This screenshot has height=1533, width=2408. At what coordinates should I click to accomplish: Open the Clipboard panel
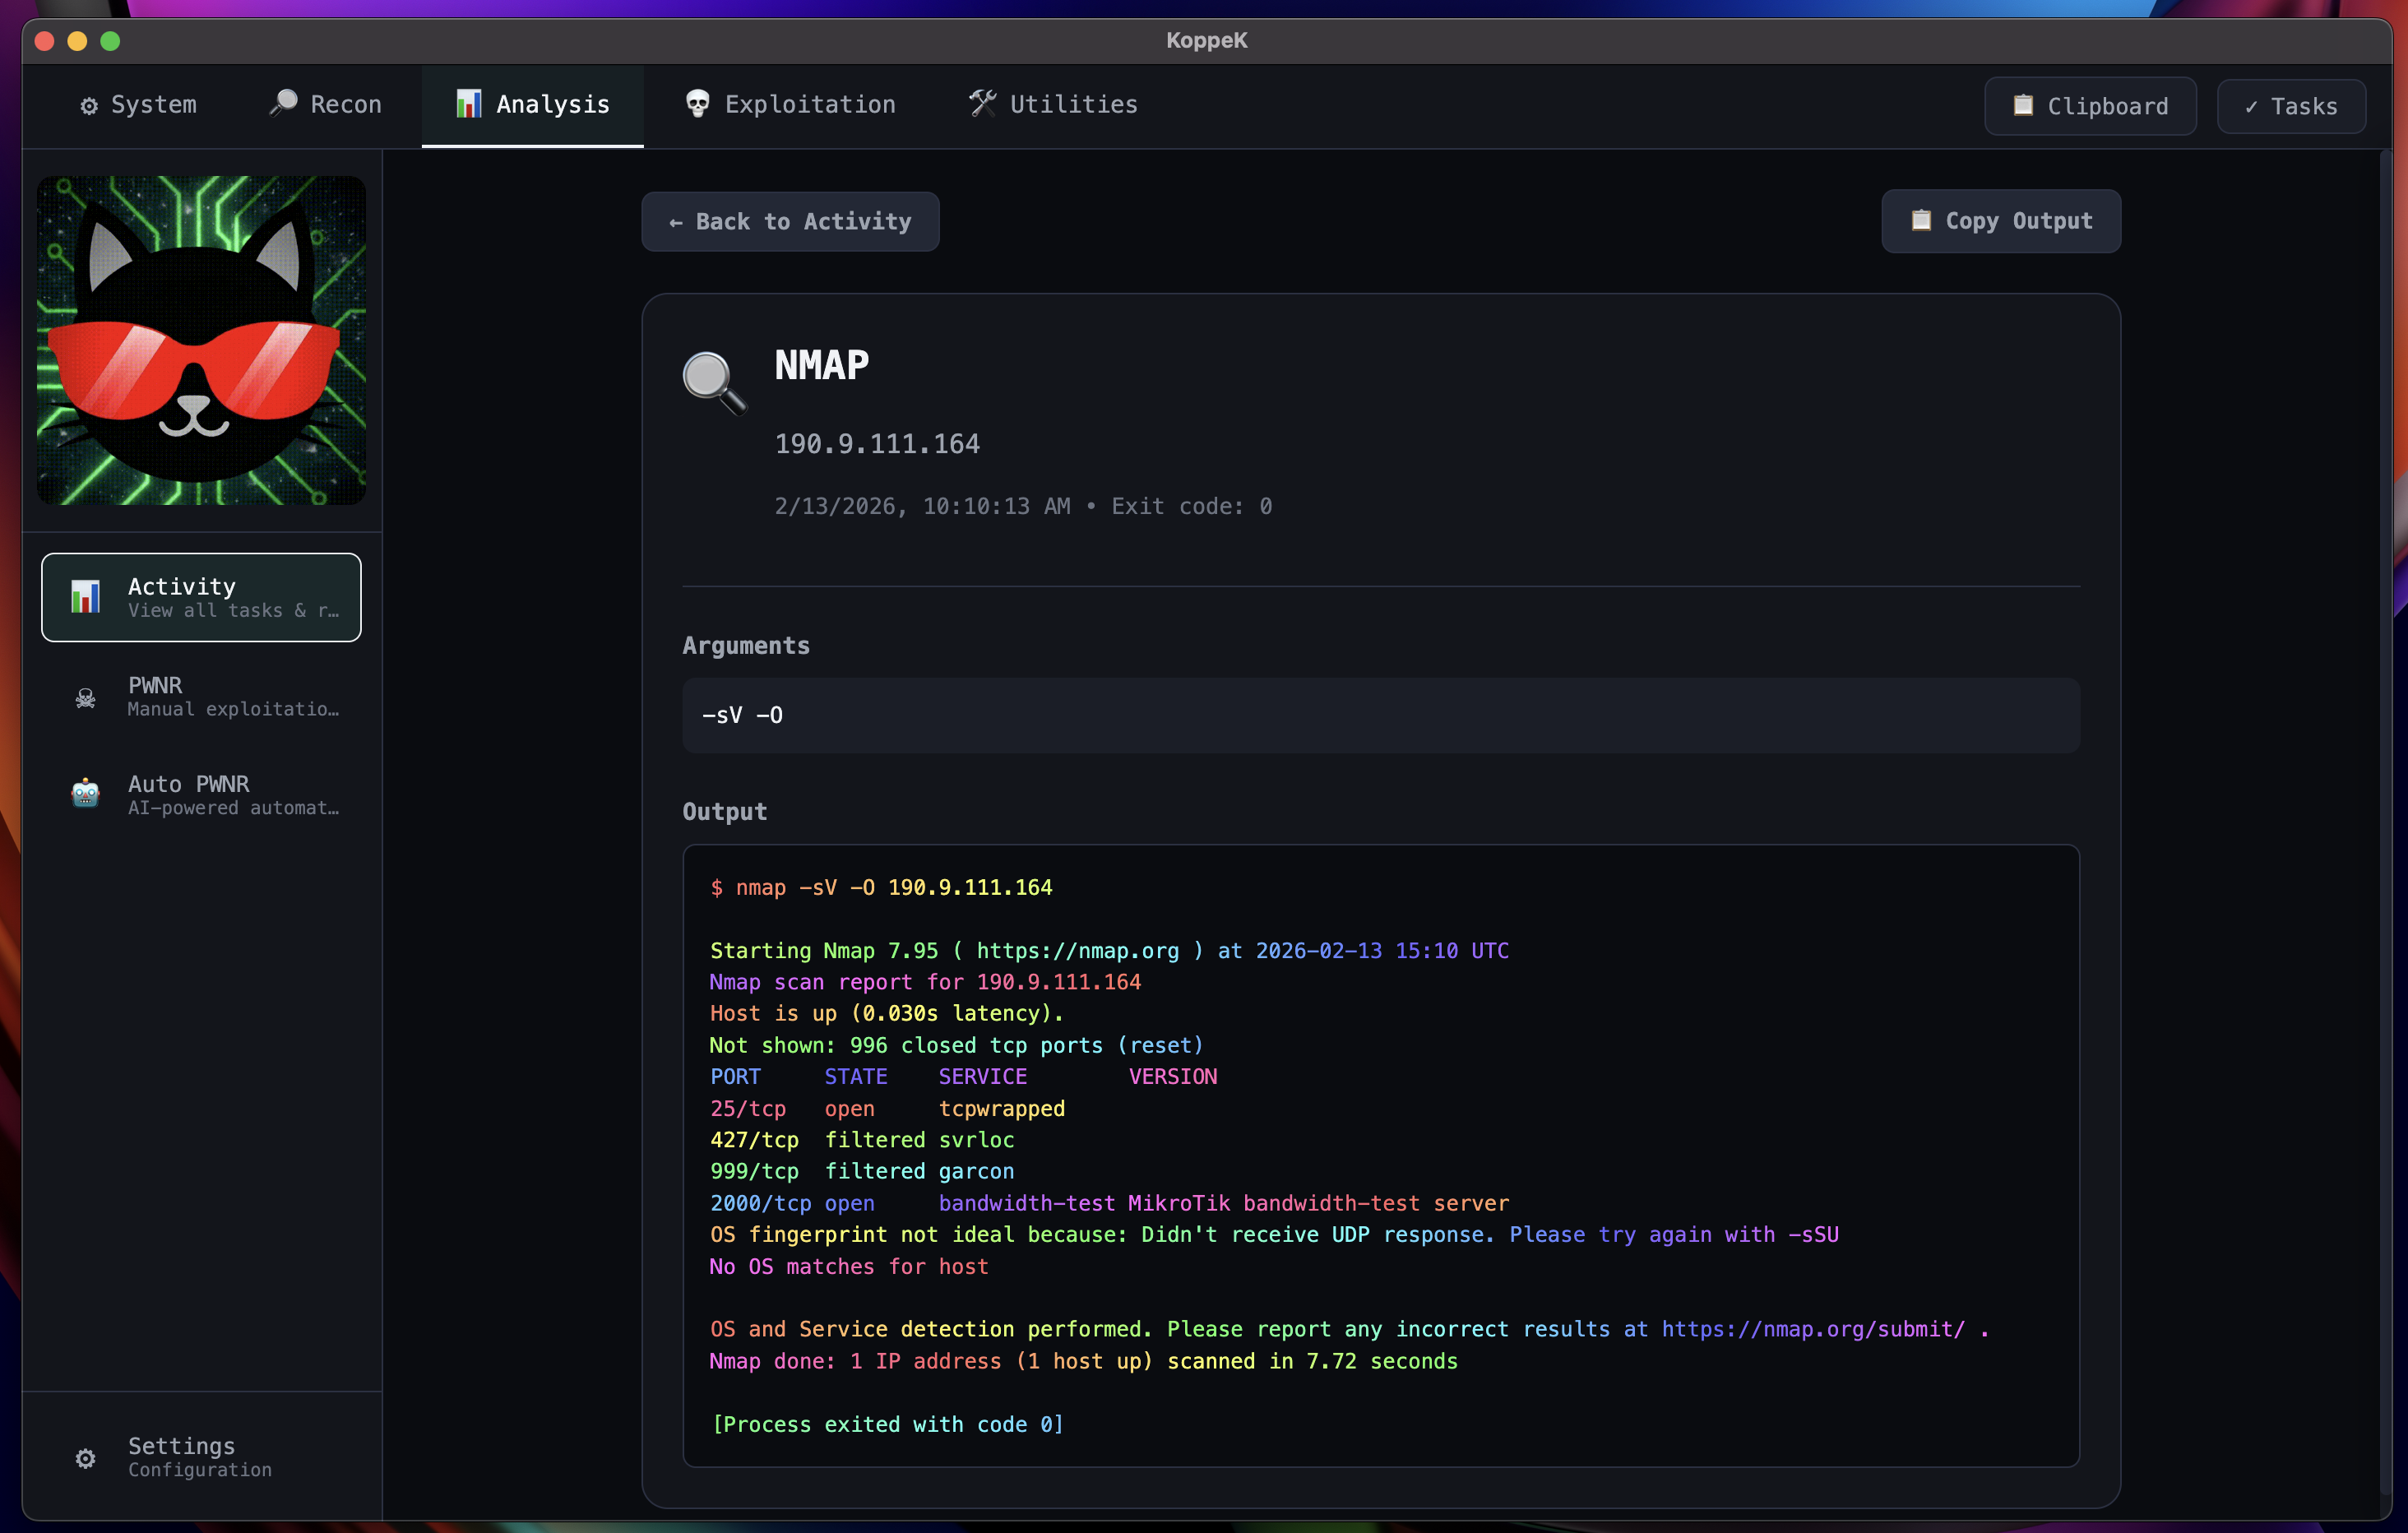(2090, 106)
